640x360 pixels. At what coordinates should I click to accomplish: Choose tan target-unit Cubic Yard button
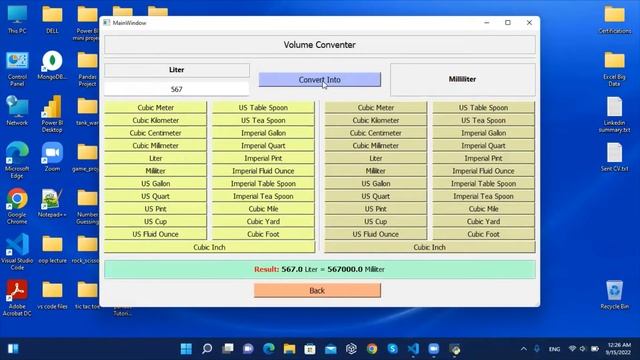point(483,221)
